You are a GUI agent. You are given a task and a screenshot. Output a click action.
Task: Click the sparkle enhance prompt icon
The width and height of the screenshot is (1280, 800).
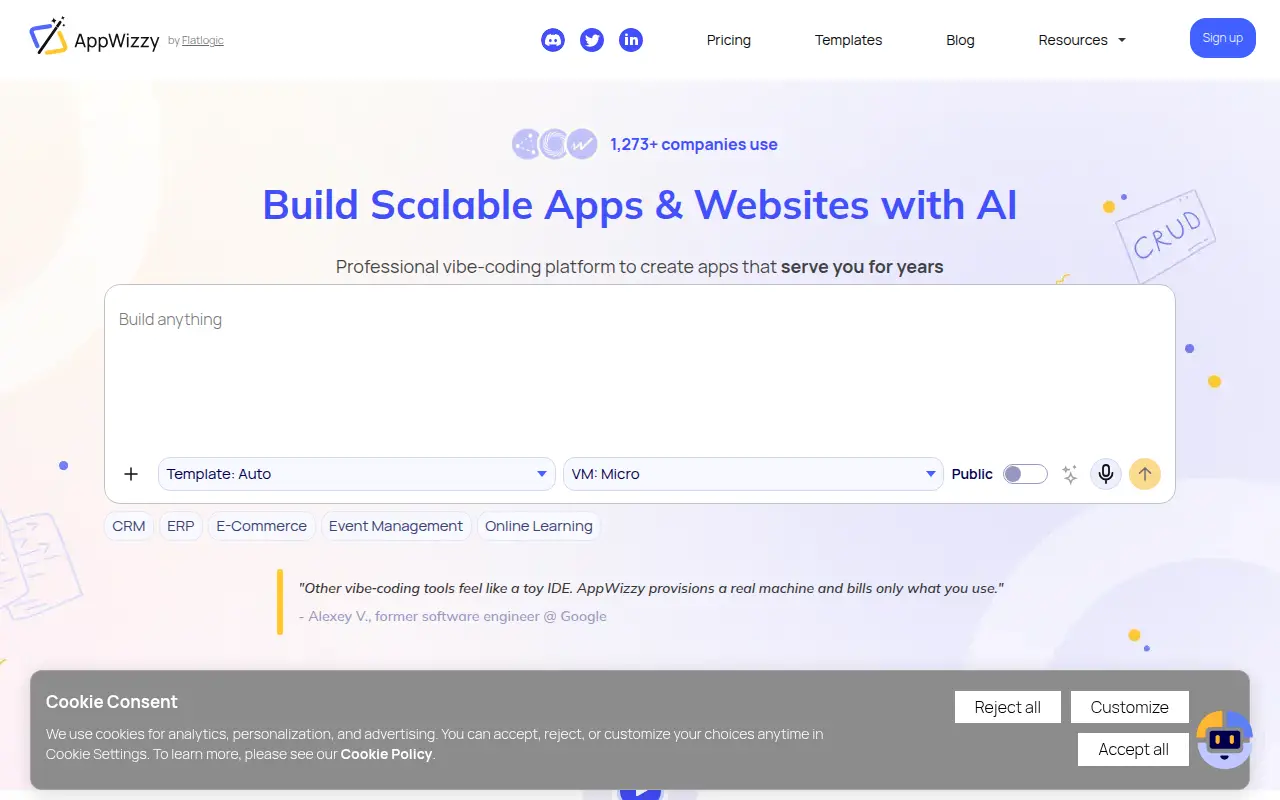(1070, 475)
